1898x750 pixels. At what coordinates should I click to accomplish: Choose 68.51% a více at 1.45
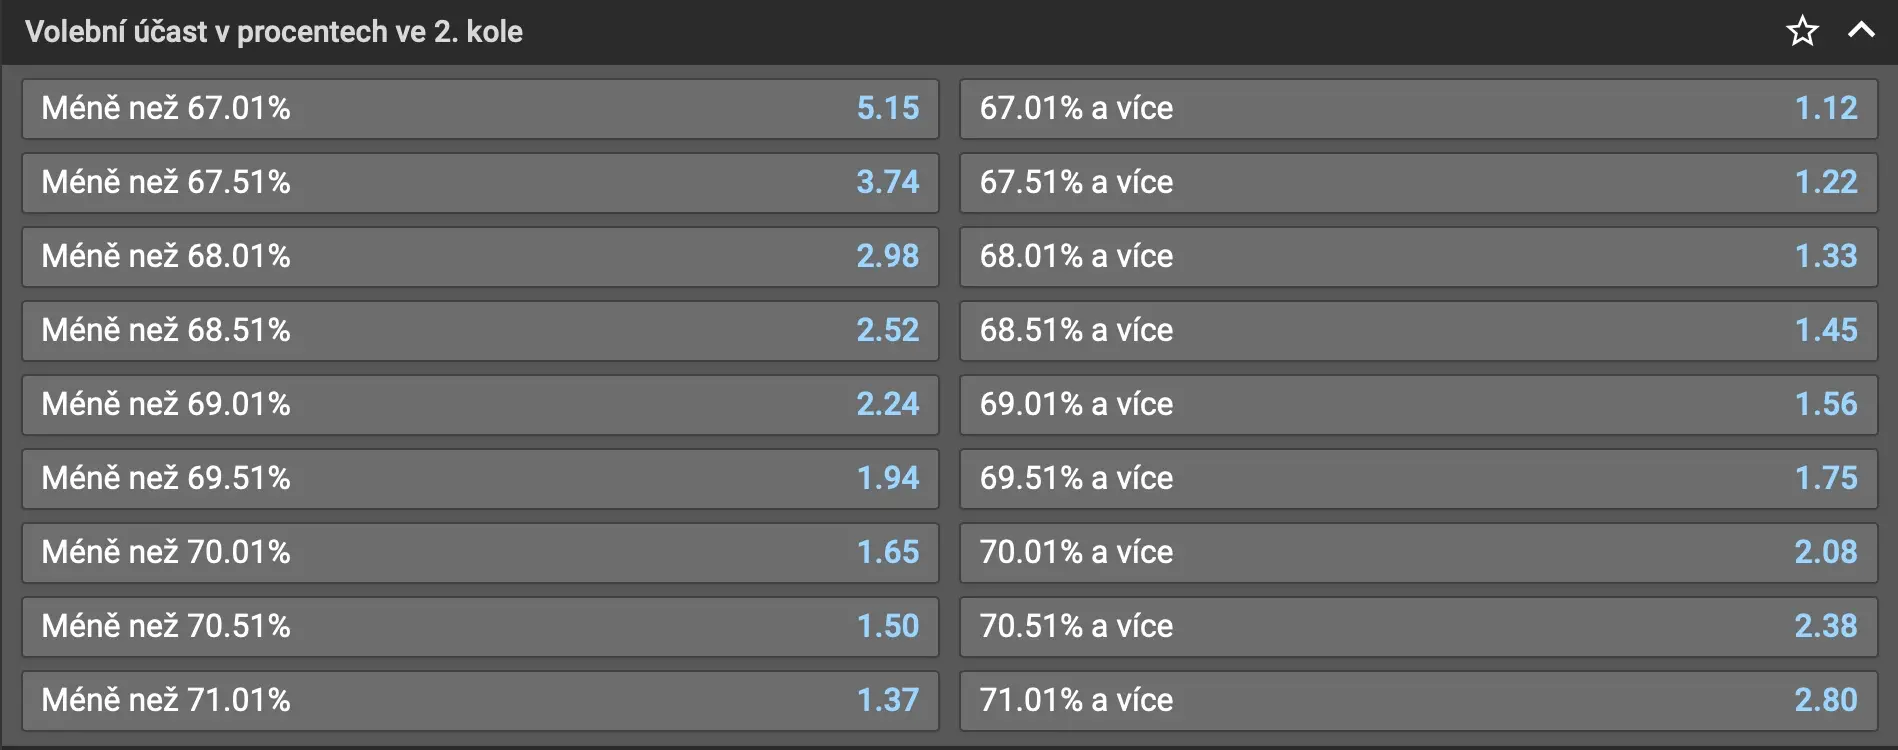click(x=1418, y=331)
